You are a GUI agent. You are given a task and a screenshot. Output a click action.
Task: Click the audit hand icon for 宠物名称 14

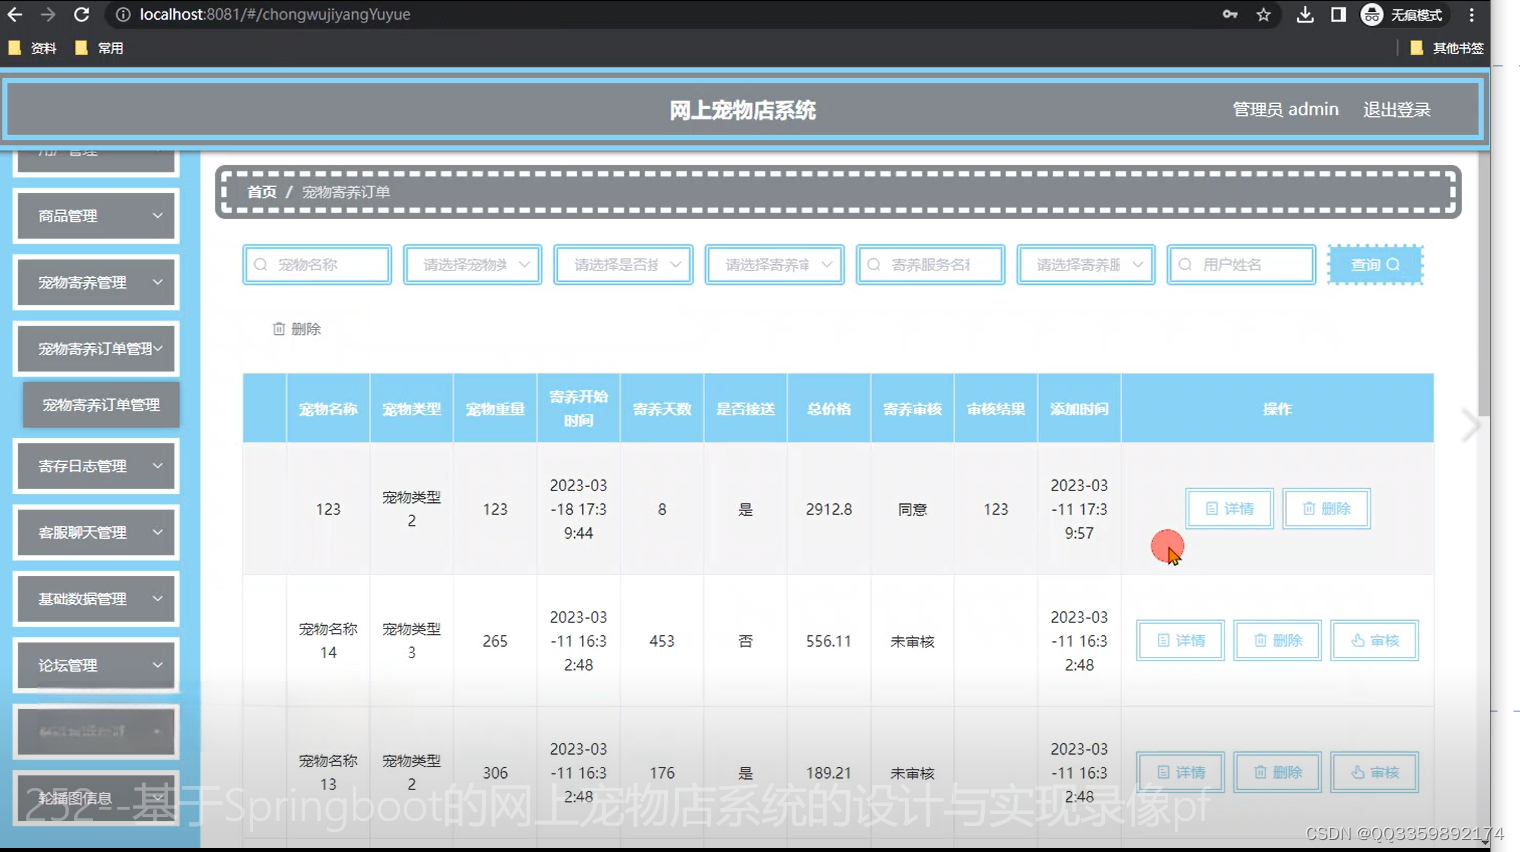pyautogui.click(x=1358, y=641)
